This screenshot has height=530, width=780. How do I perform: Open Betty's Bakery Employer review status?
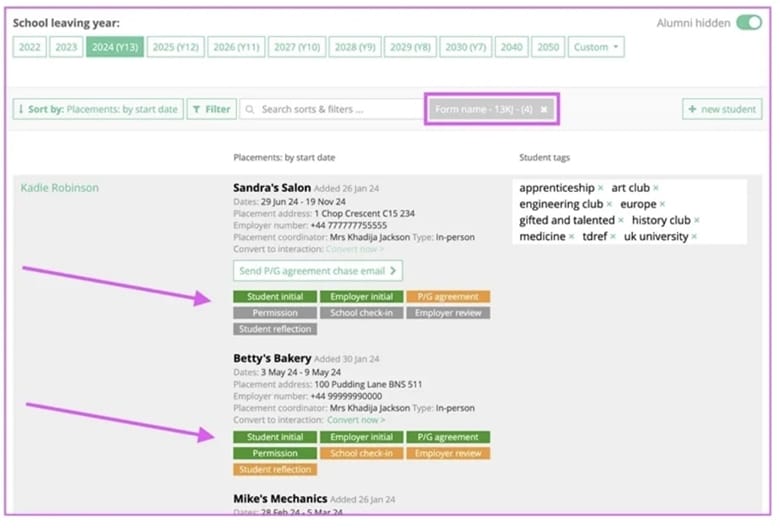pyautogui.click(x=448, y=453)
